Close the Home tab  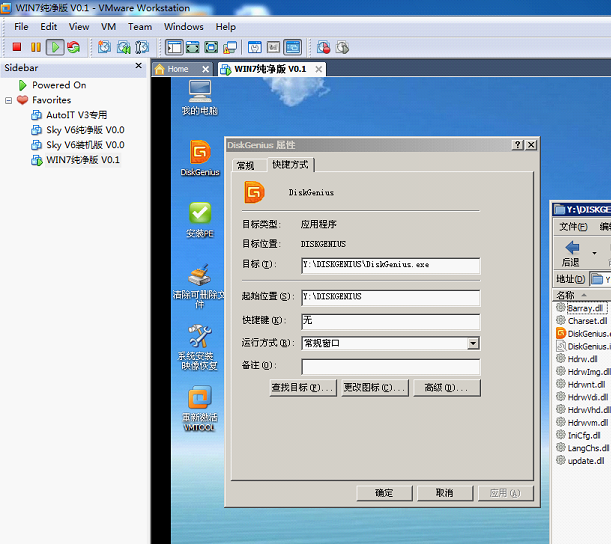(x=205, y=69)
